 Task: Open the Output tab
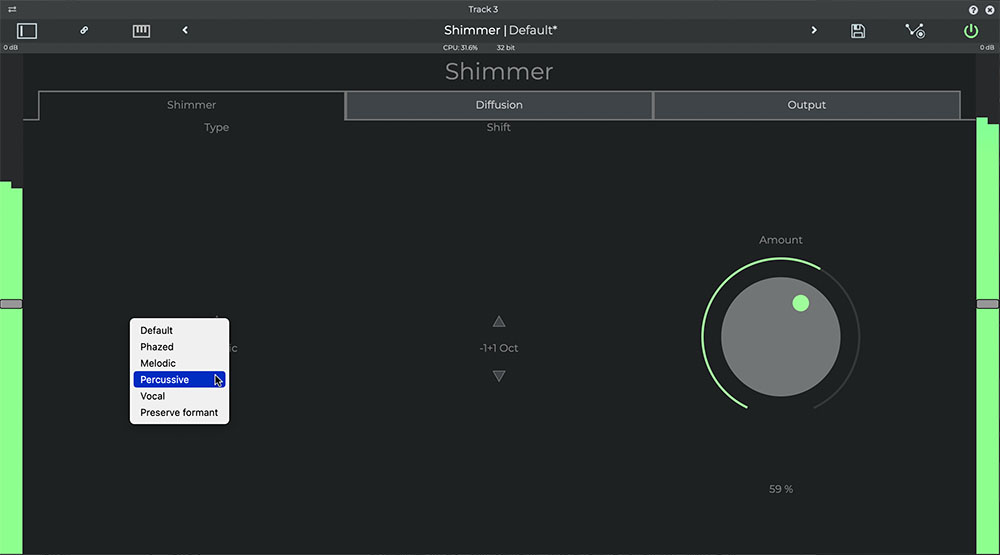click(806, 105)
